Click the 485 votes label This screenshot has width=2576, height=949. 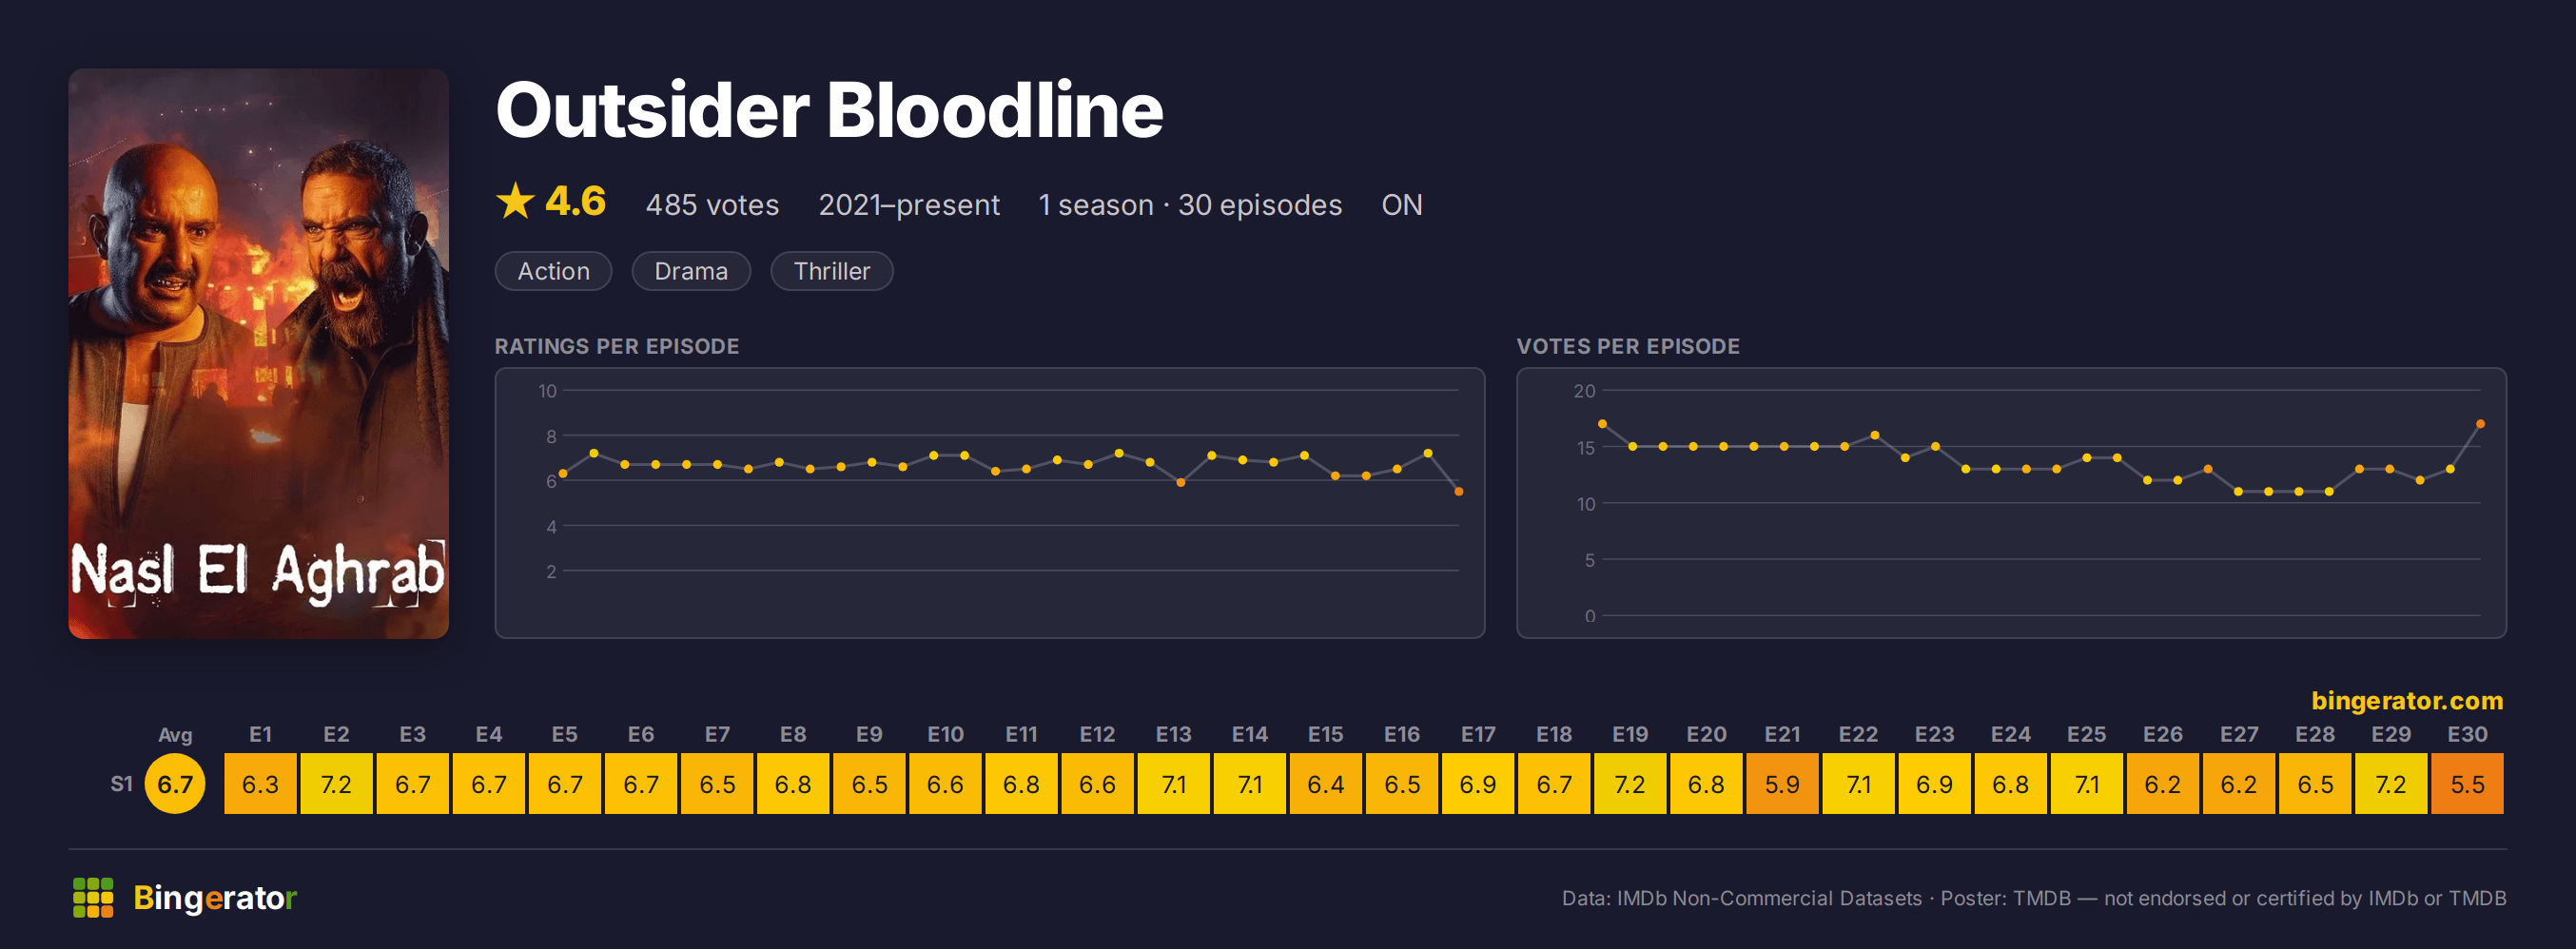click(712, 205)
